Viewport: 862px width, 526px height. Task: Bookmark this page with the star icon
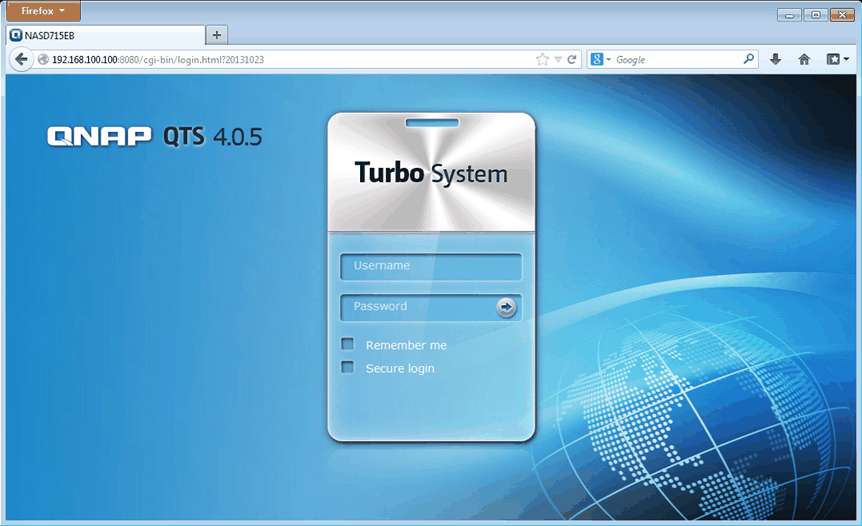(542, 60)
